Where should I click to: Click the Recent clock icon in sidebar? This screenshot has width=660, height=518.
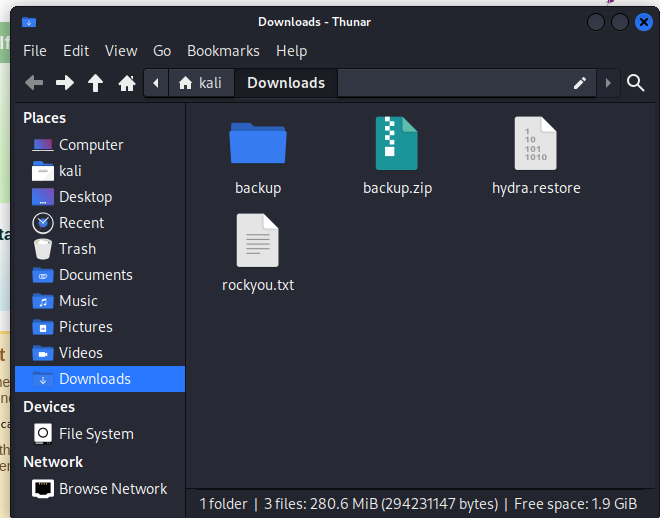click(x=43, y=223)
